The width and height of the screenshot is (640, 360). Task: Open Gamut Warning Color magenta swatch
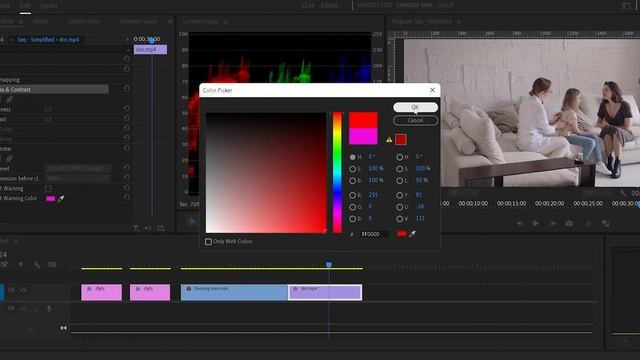[51, 199]
